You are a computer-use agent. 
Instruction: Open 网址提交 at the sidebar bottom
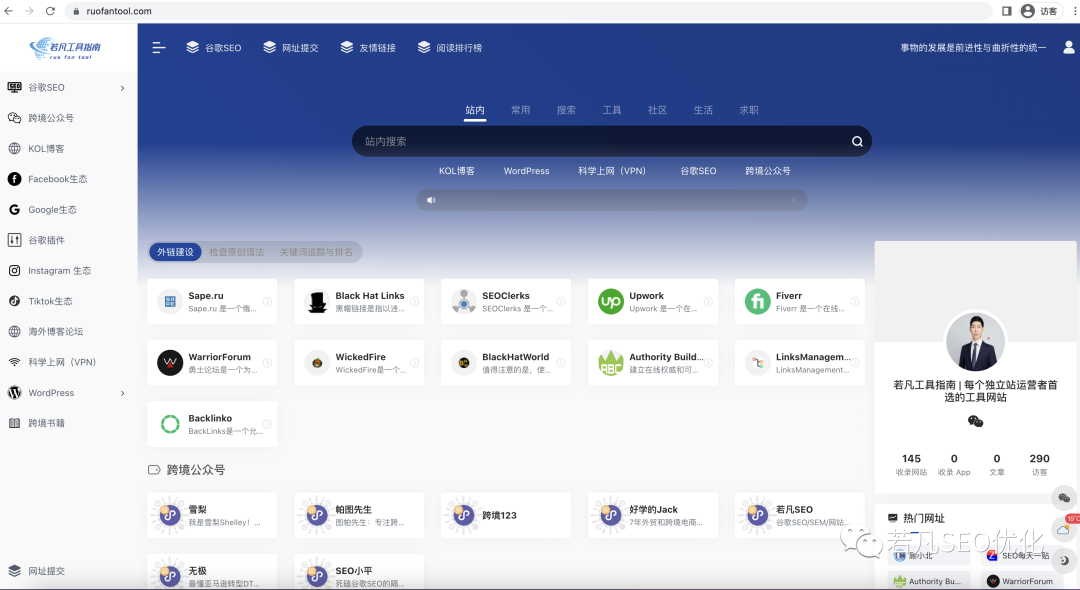tap(46, 571)
